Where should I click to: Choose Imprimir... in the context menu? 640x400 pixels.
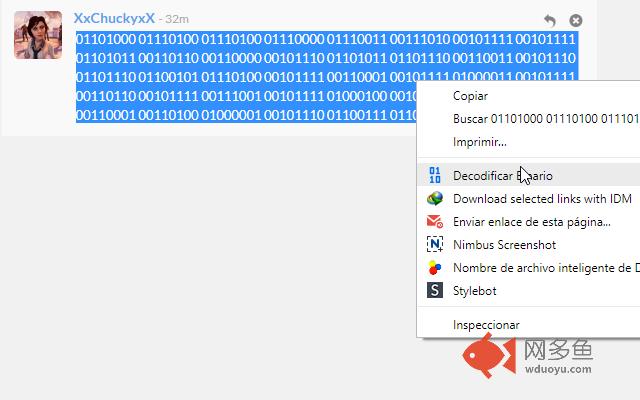(529, 142)
